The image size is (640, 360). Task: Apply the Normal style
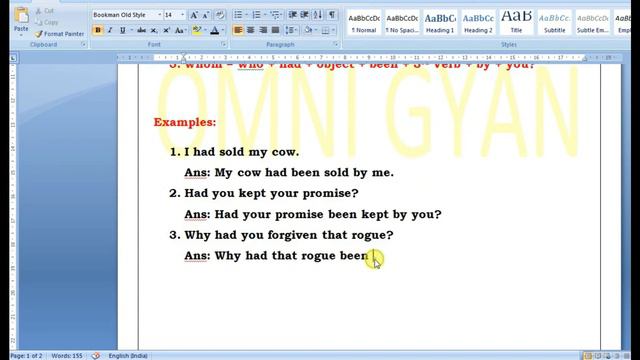coord(364,23)
